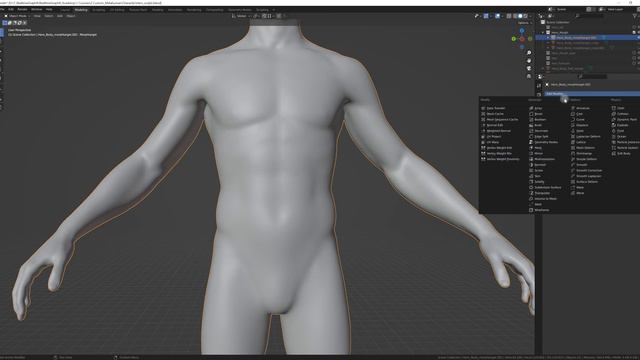The height and width of the screenshot is (360, 640).
Task: Expand the selected Hero_Body object row
Action: 548,38
